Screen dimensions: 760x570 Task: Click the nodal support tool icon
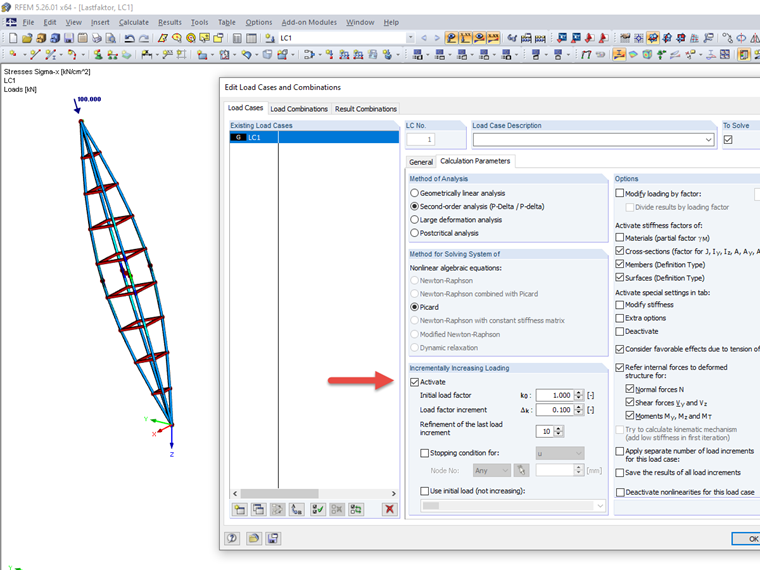[x=98, y=55]
